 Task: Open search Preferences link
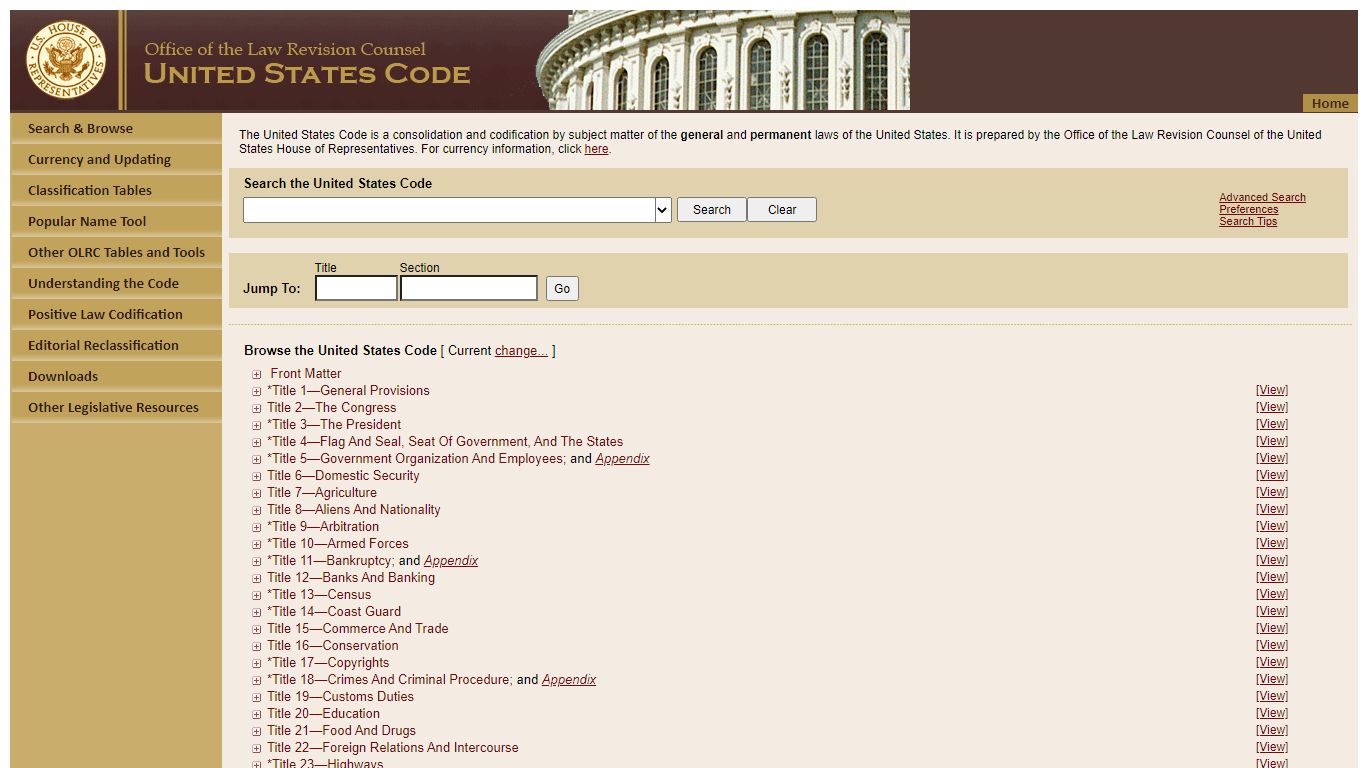tap(1248, 210)
